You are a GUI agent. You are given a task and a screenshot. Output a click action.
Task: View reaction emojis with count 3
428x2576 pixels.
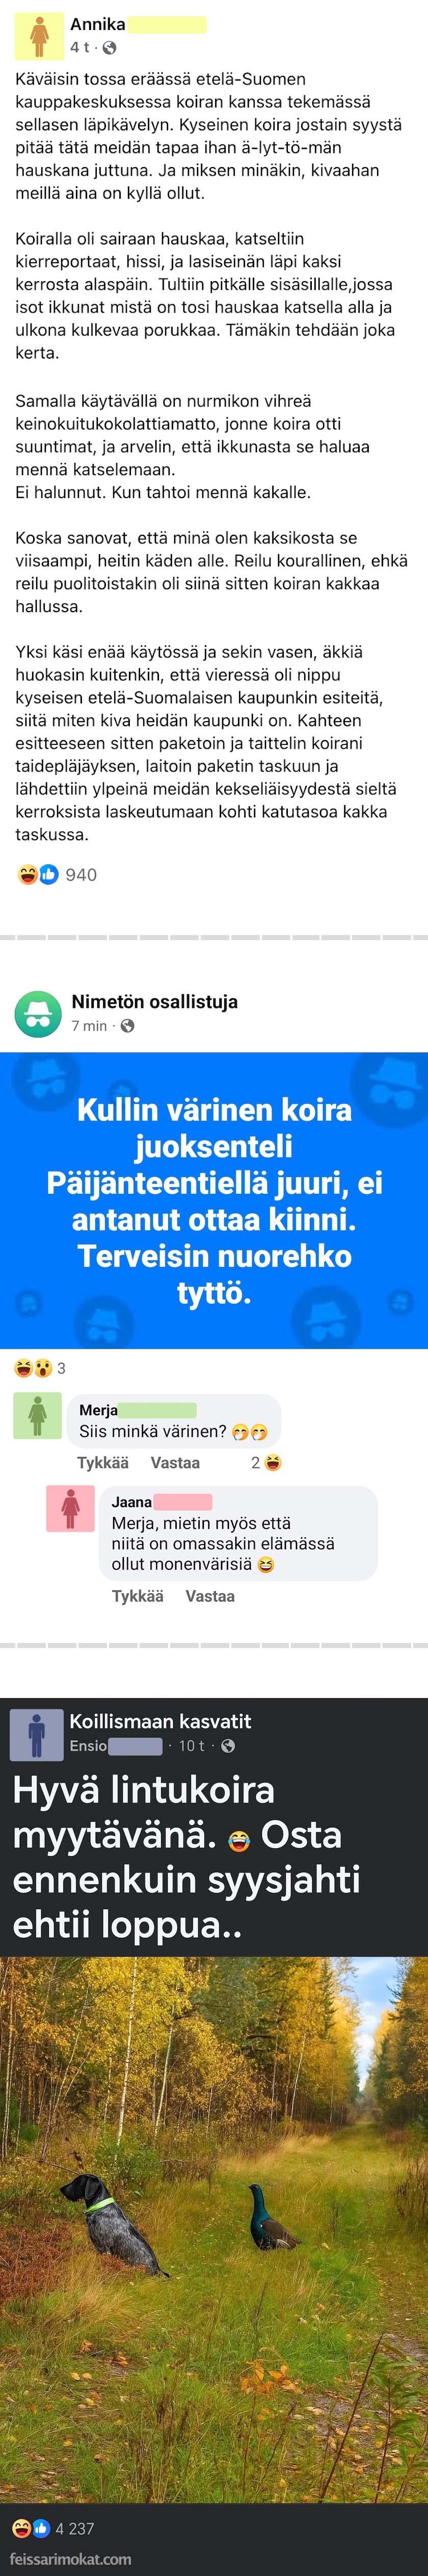[39, 1368]
